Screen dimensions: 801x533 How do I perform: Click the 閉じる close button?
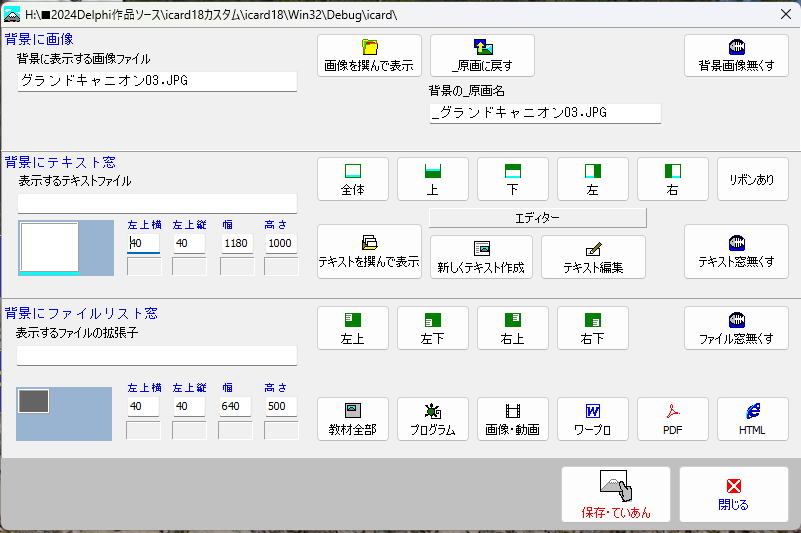click(733, 494)
